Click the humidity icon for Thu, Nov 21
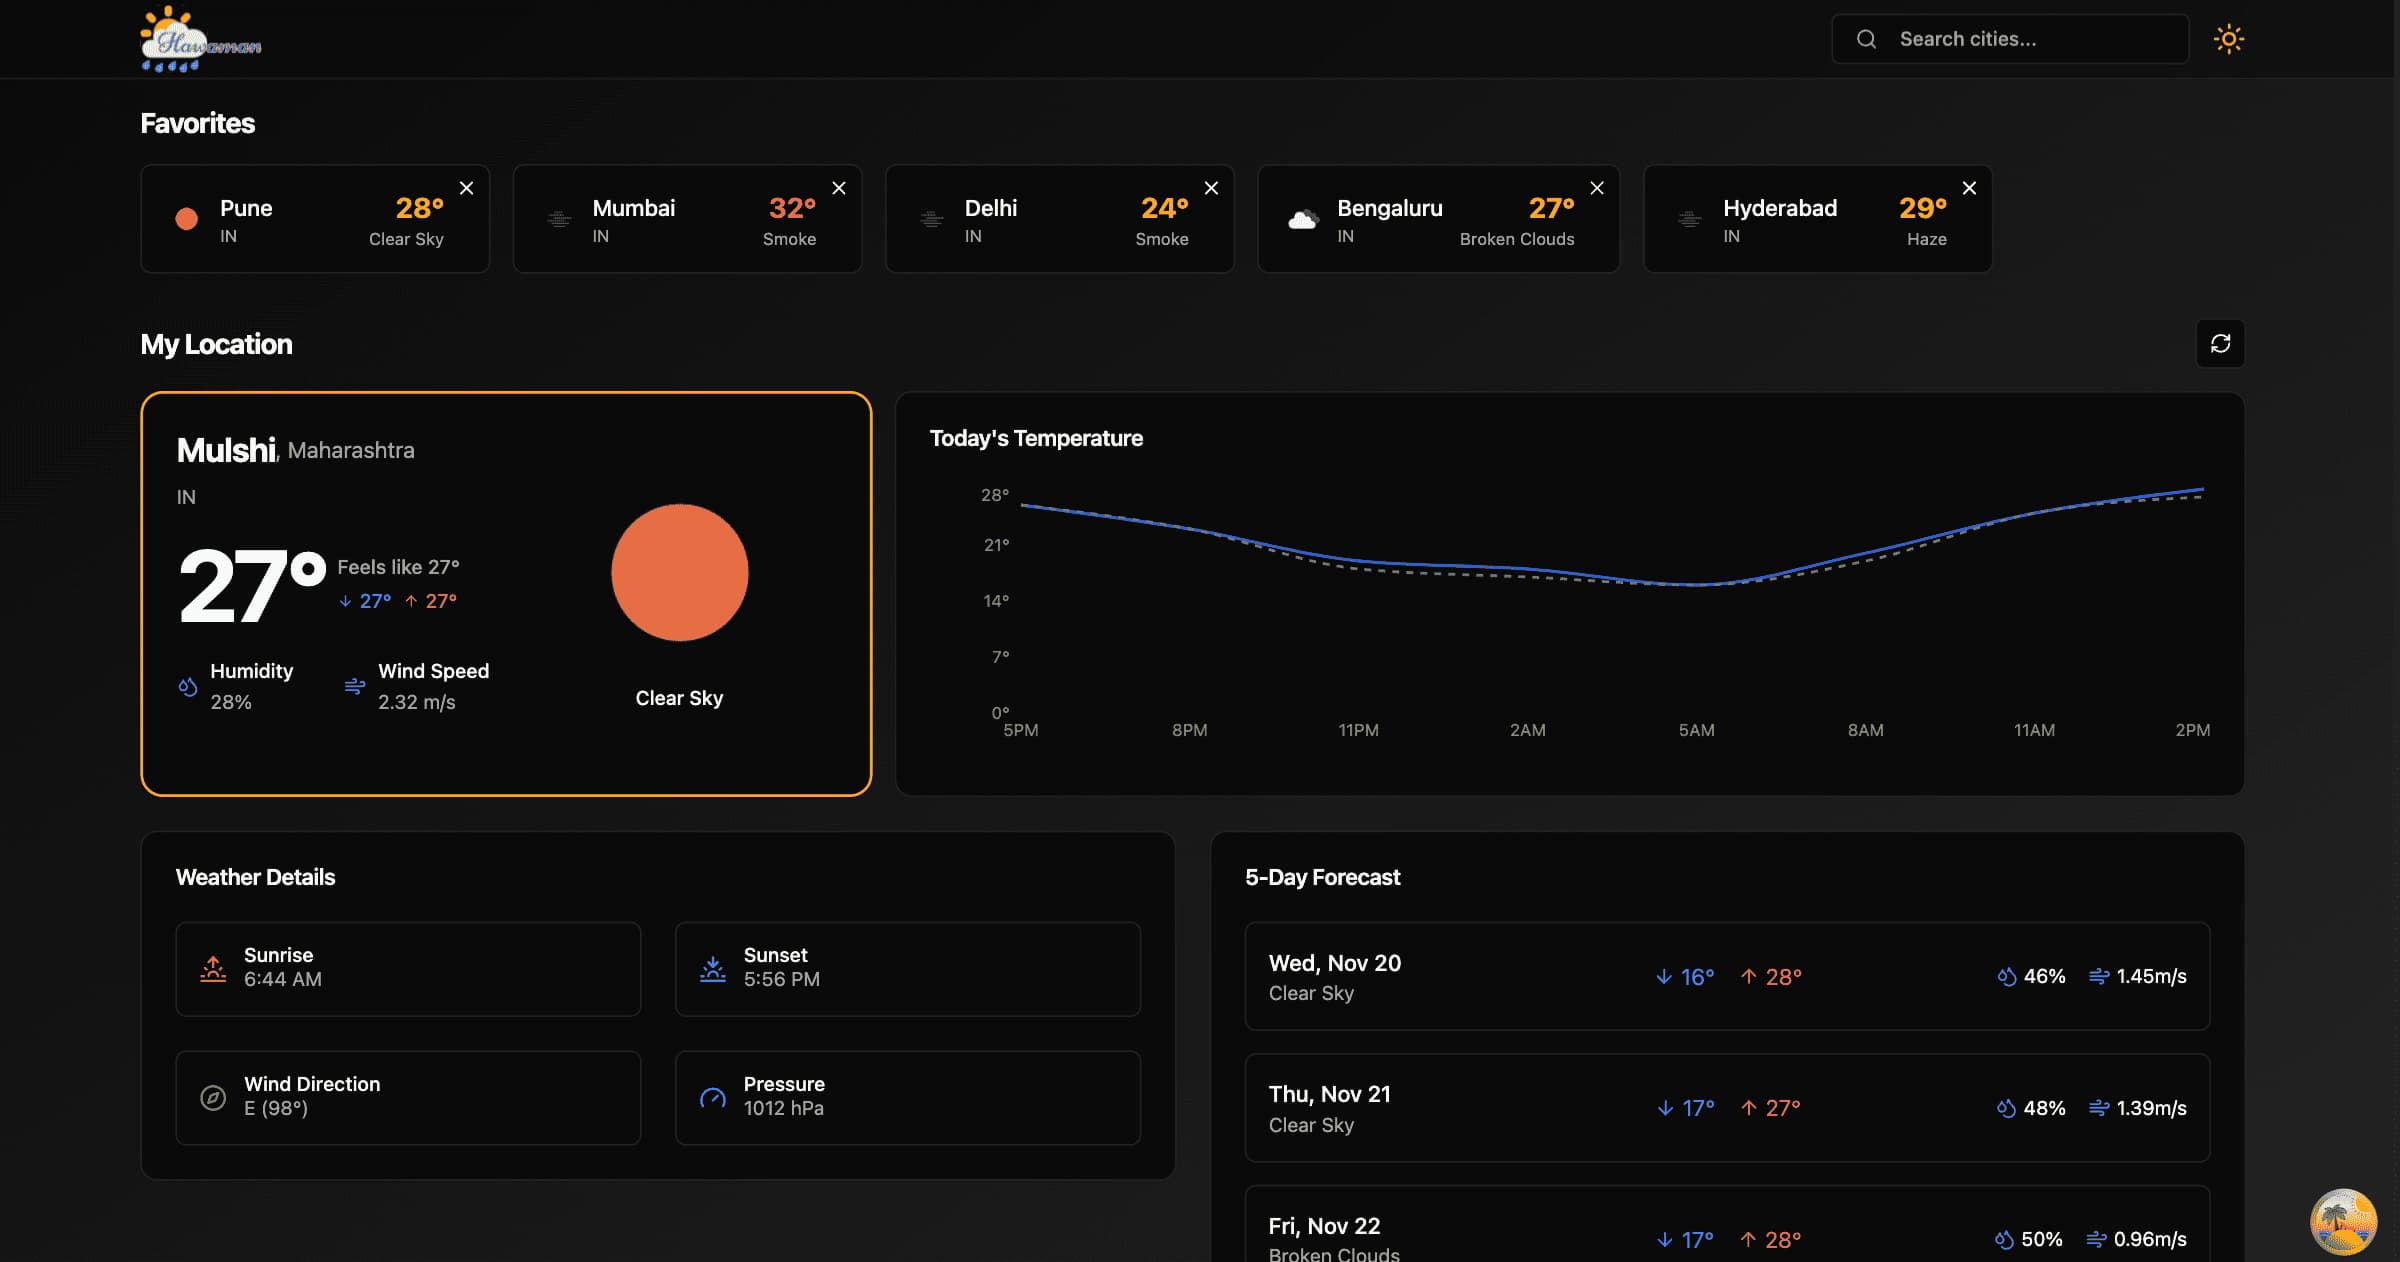Viewport: 2400px width, 1262px height. [2006, 1108]
